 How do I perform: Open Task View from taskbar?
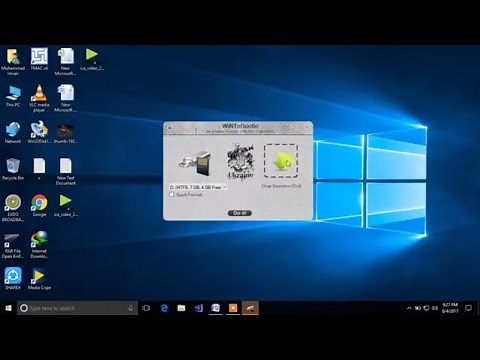point(146,308)
